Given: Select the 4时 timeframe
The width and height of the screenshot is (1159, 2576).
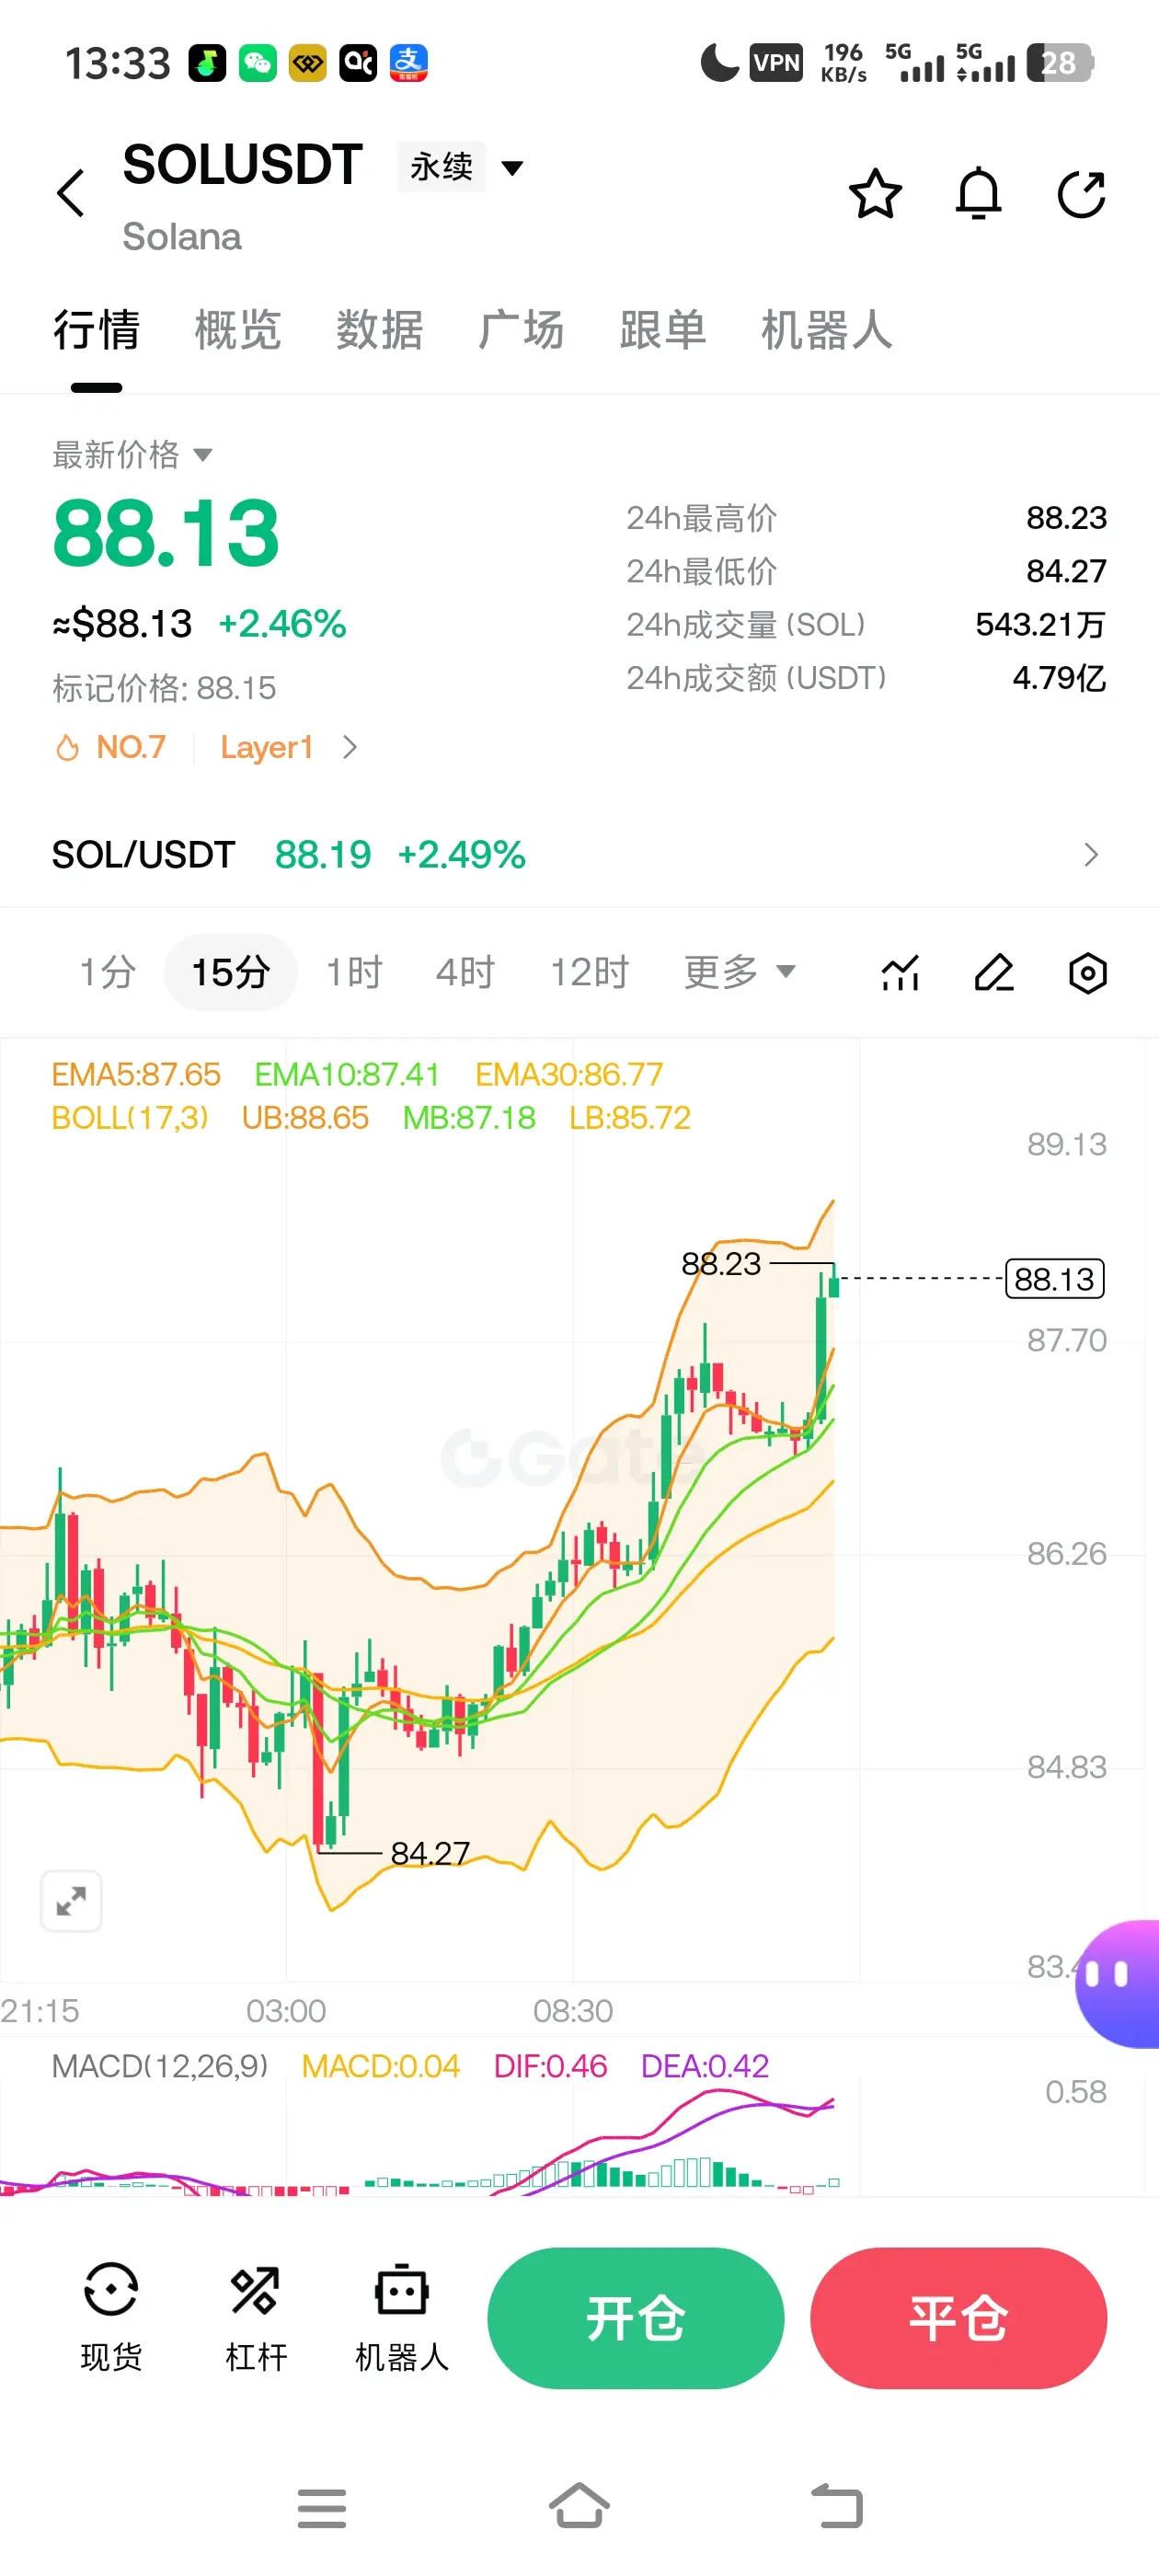Looking at the screenshot, I should pos(465,972).
